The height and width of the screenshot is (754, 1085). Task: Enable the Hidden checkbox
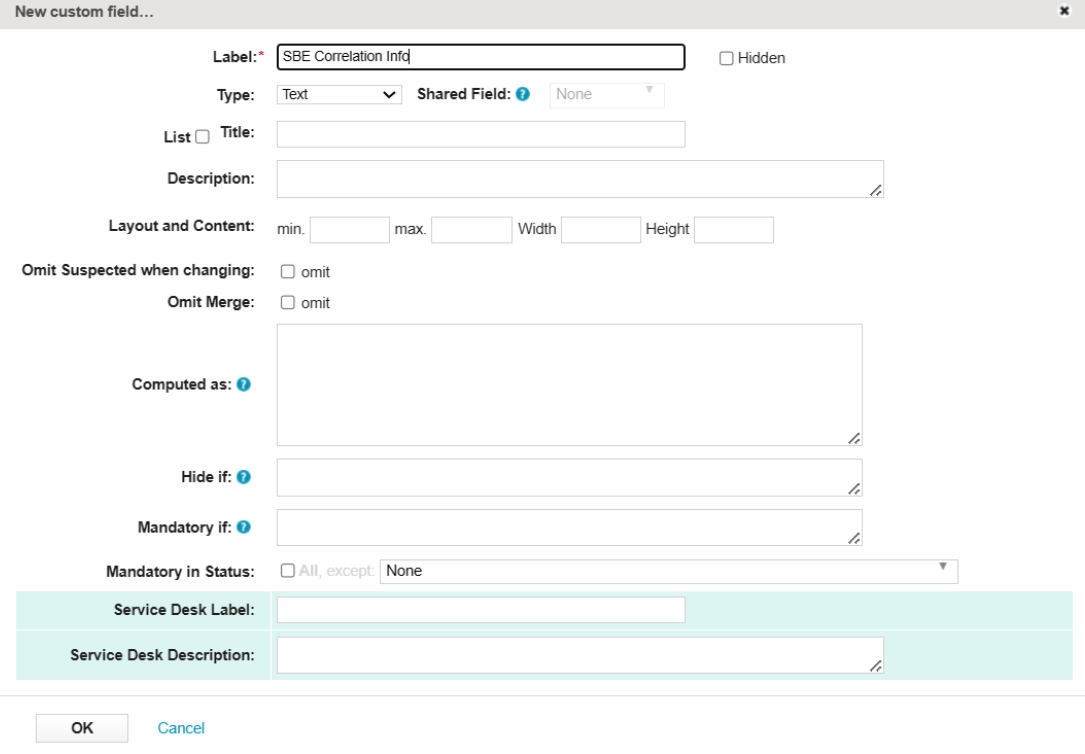[727, 58]
